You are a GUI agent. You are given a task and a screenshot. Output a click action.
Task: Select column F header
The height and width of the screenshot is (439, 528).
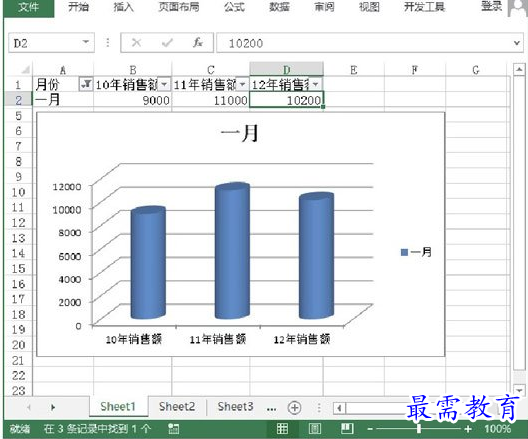tap(415, 70)
